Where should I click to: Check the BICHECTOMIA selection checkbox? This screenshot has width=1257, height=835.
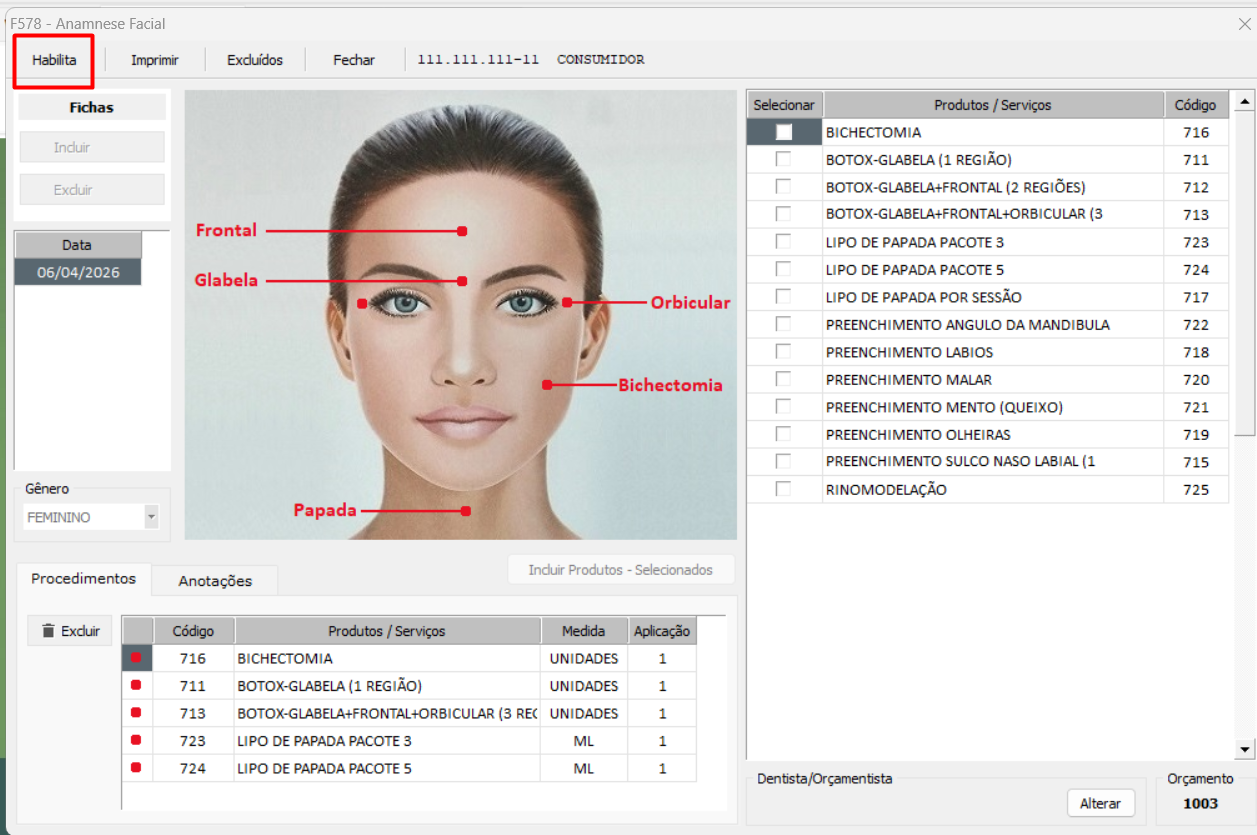point(784,132)
